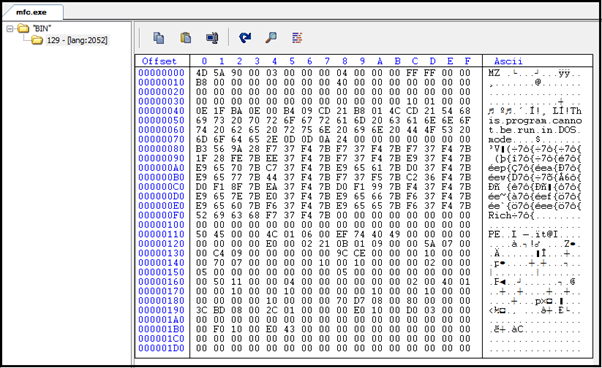
Task: Click column header 0 in hex view
Action: [x=204, y=61]
